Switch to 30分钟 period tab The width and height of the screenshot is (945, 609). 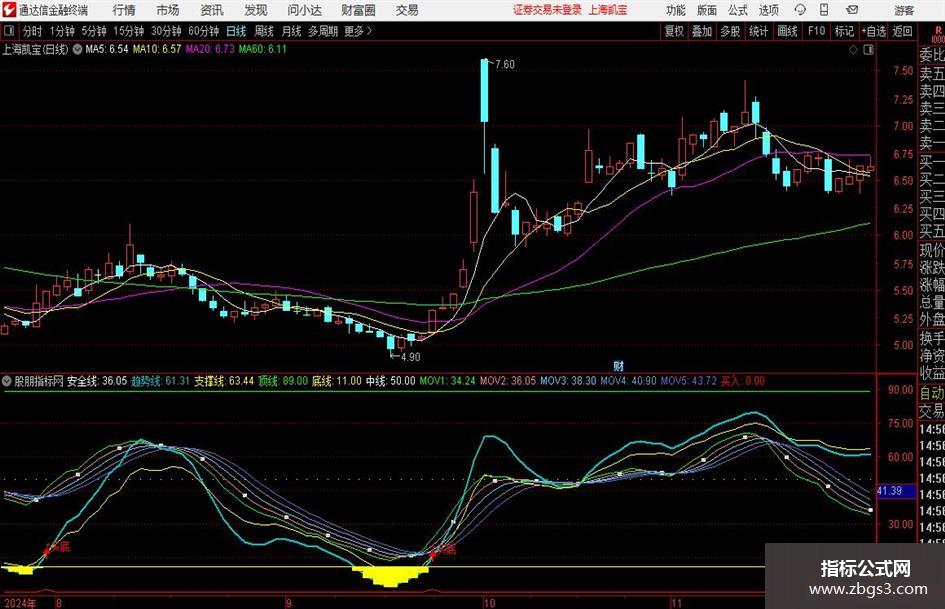tap(166, 31)
